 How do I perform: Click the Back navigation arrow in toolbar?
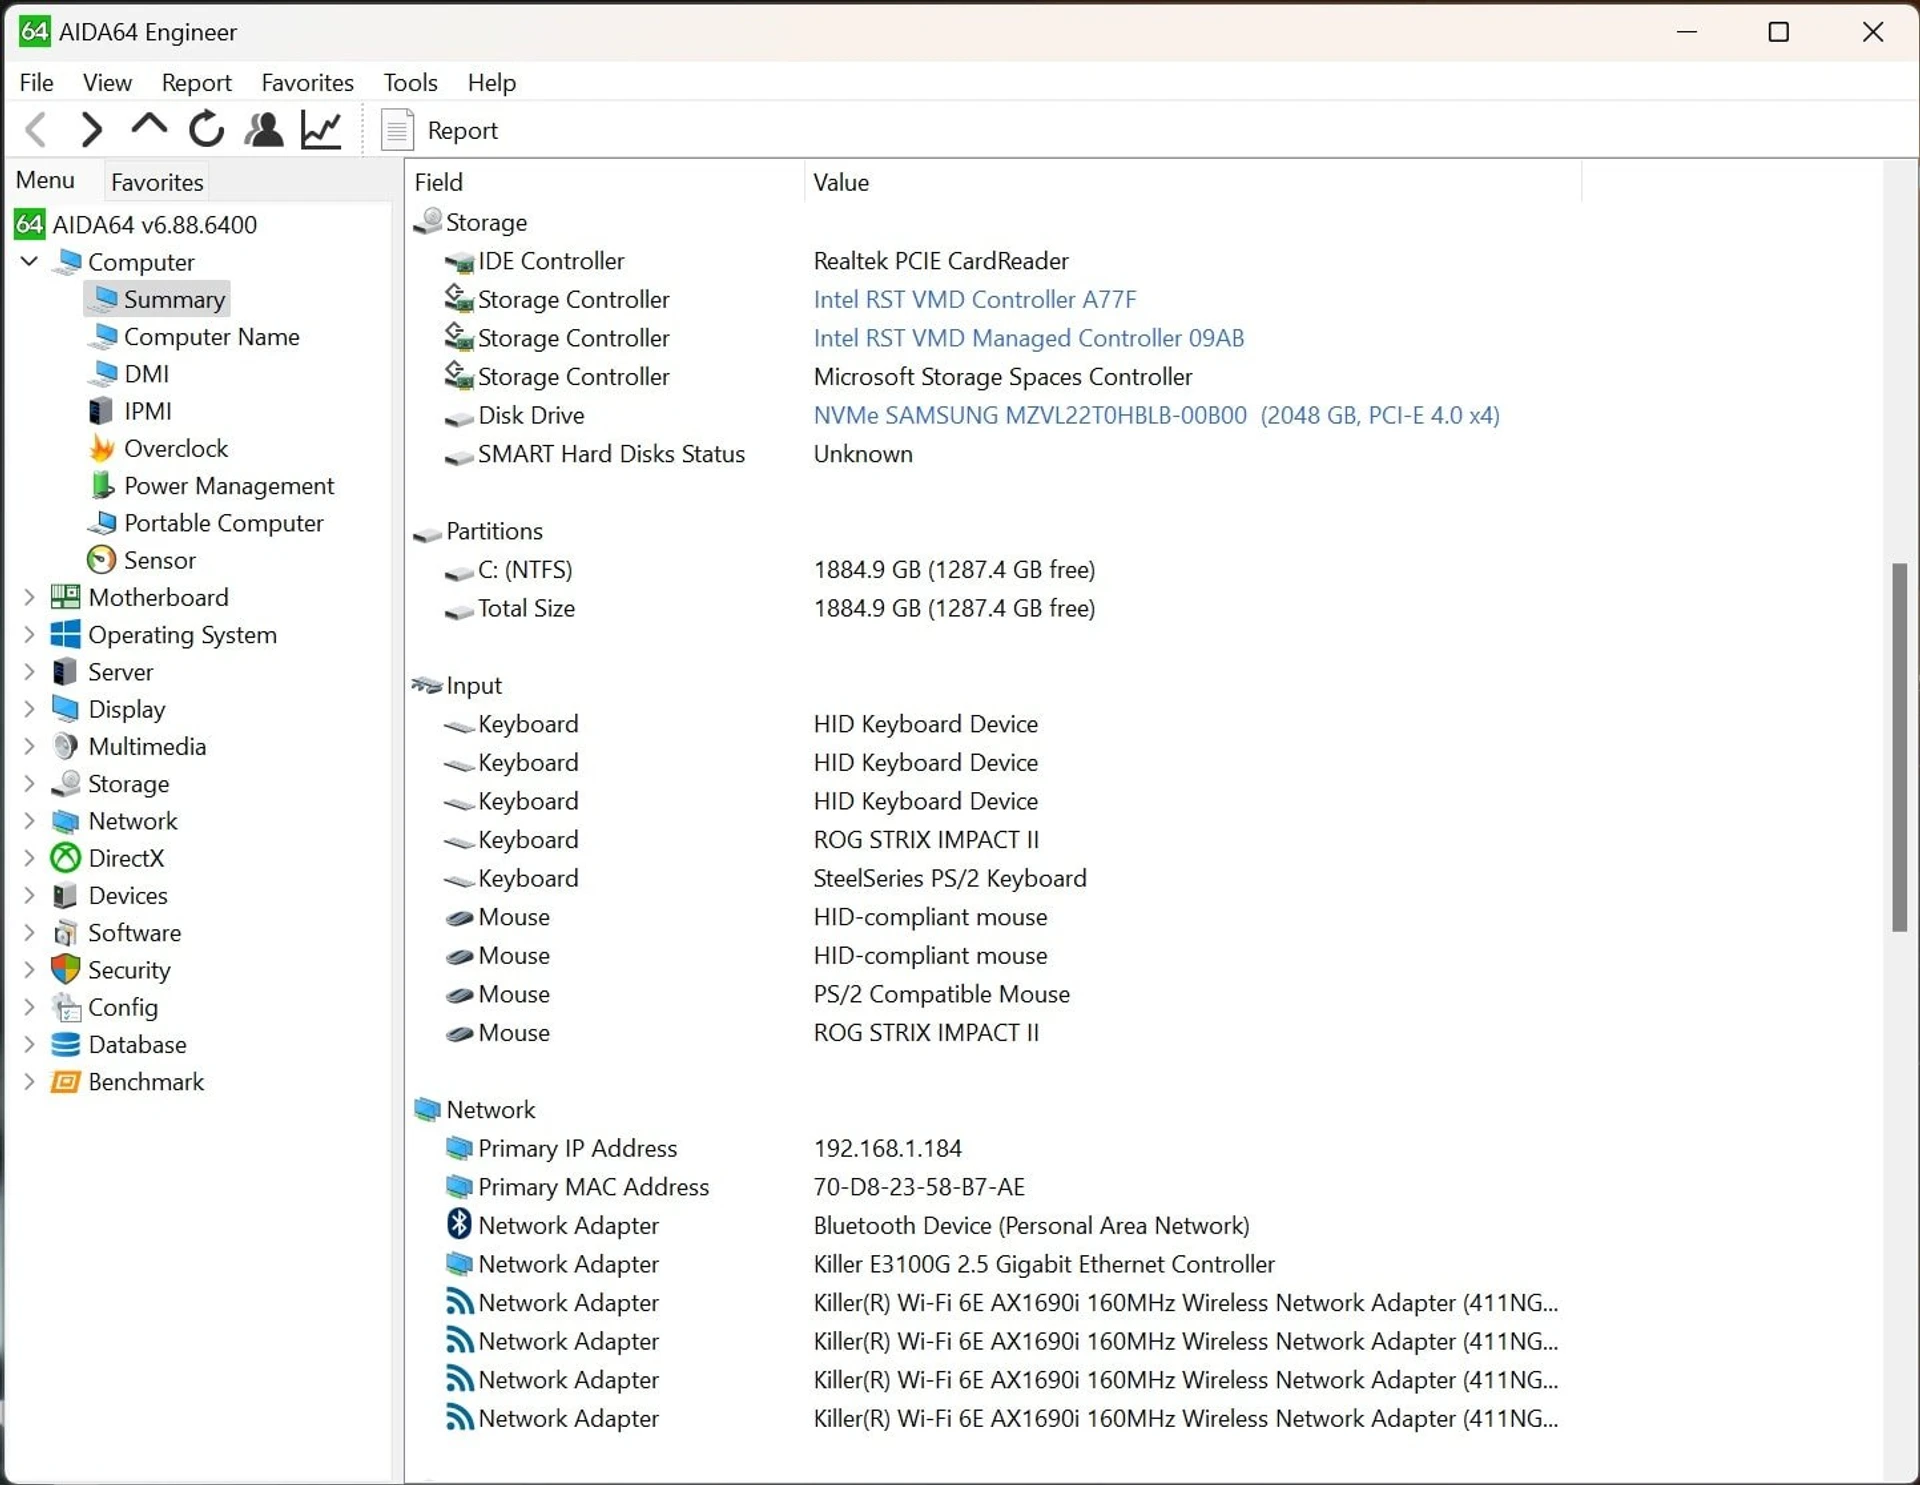pyautogui.click(x=37, y=130)
